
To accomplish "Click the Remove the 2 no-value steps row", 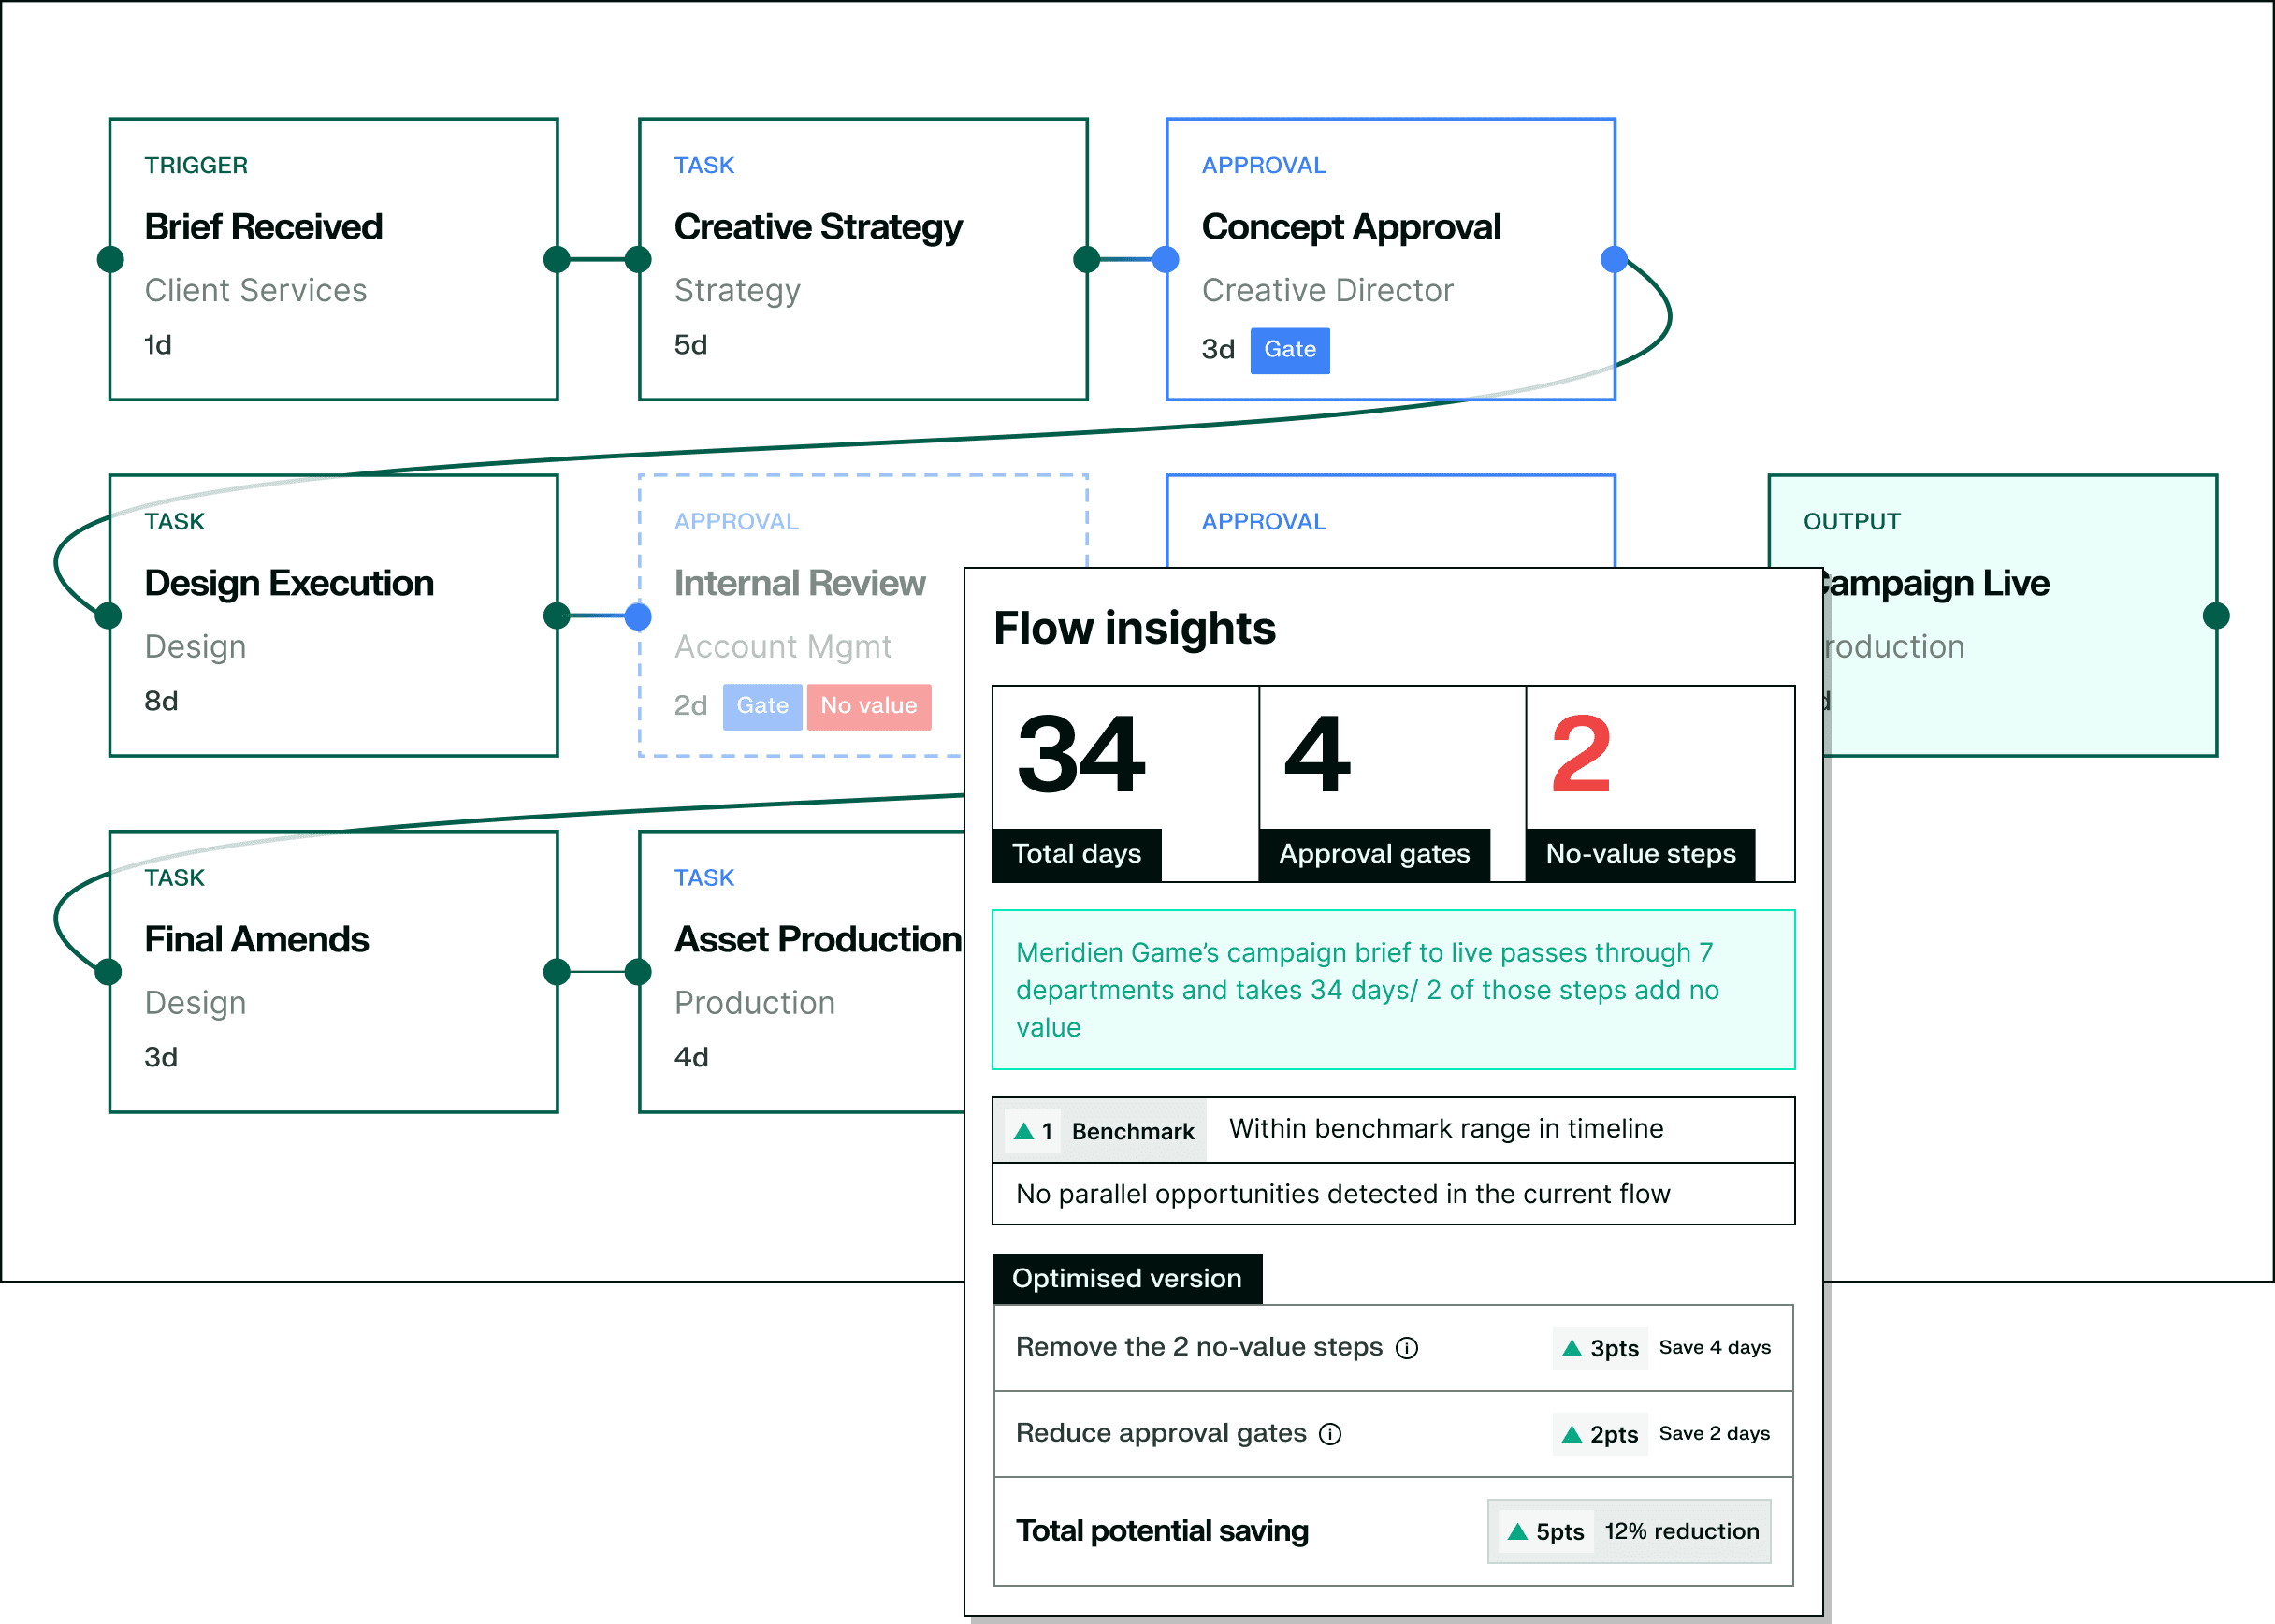I will pyautogui.click(x=1199, y=1347).
